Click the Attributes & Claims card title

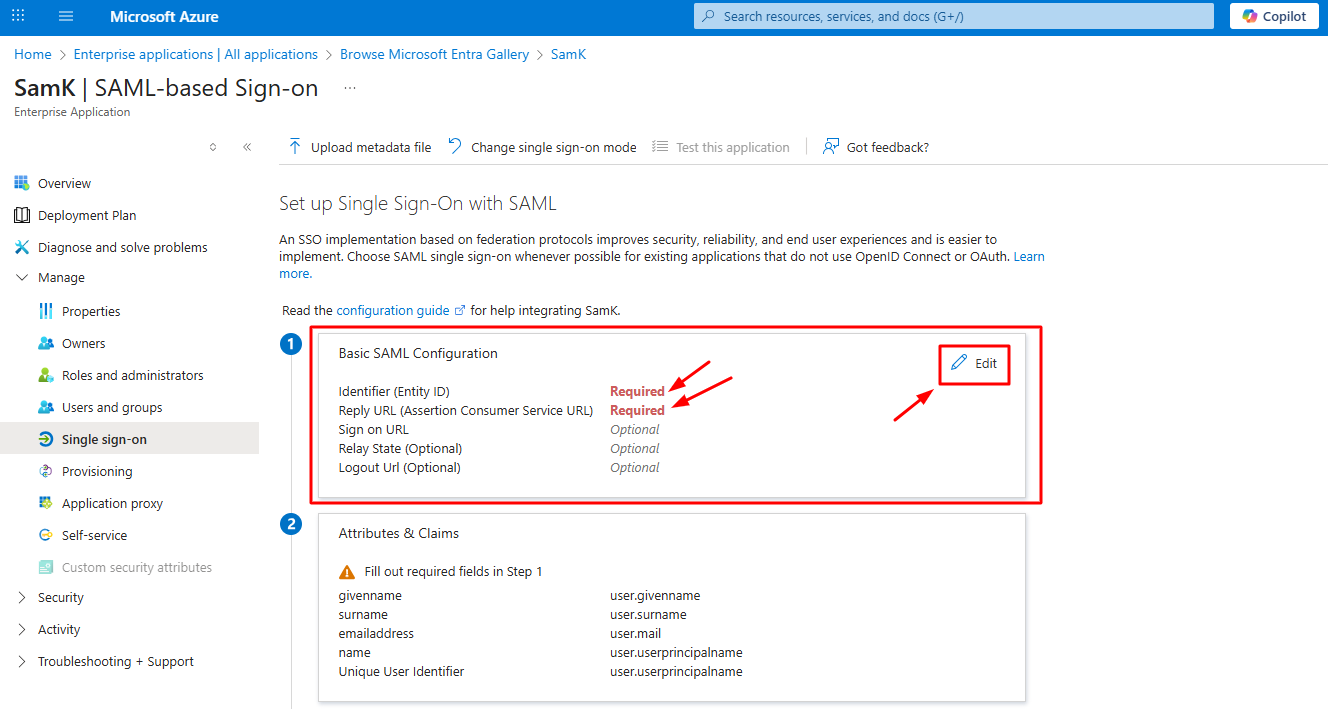(x=399, y=533)
